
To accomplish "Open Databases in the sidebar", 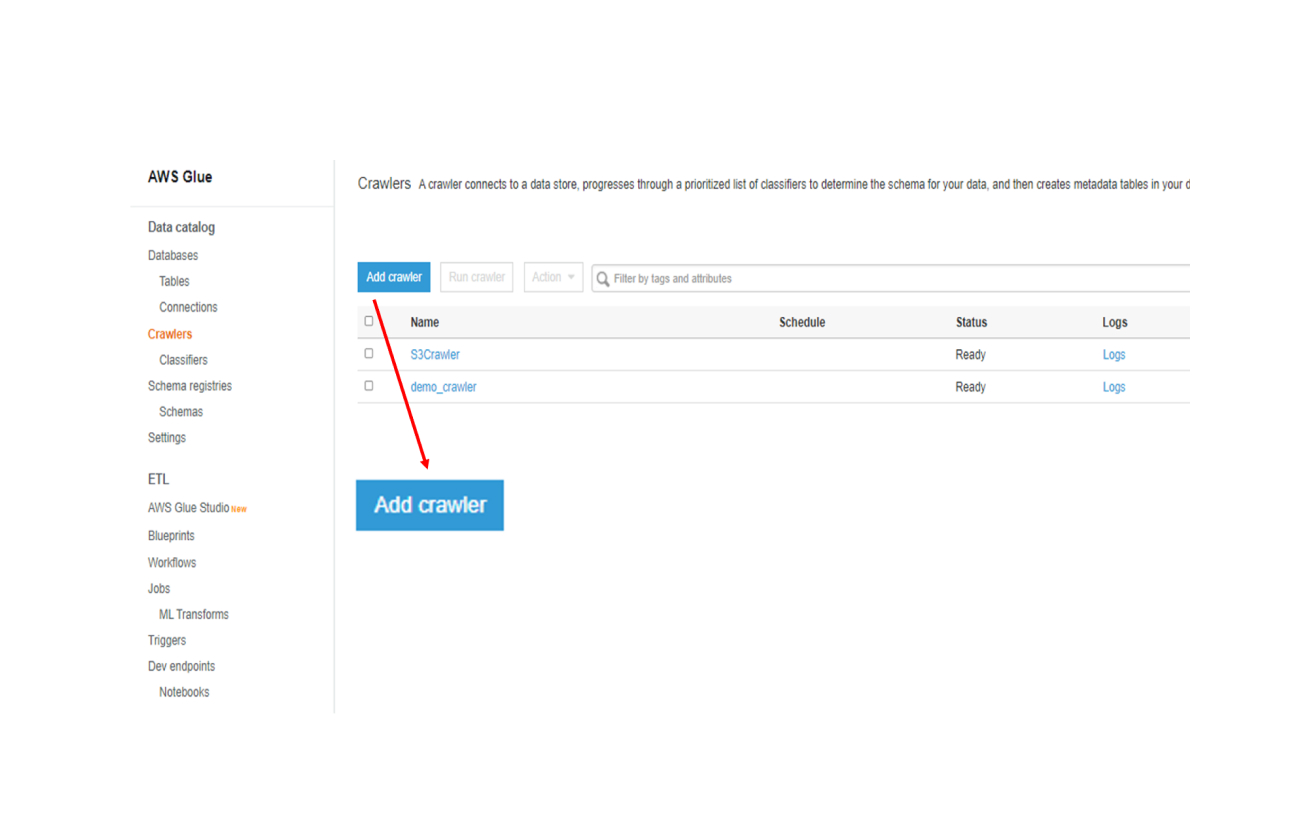I will tap(173, 256).
